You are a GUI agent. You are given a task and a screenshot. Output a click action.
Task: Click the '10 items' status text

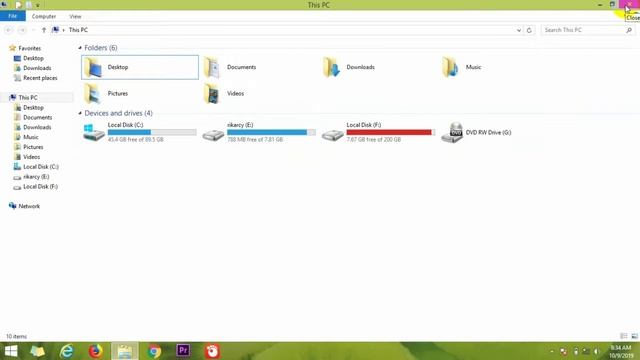(16, 337)
